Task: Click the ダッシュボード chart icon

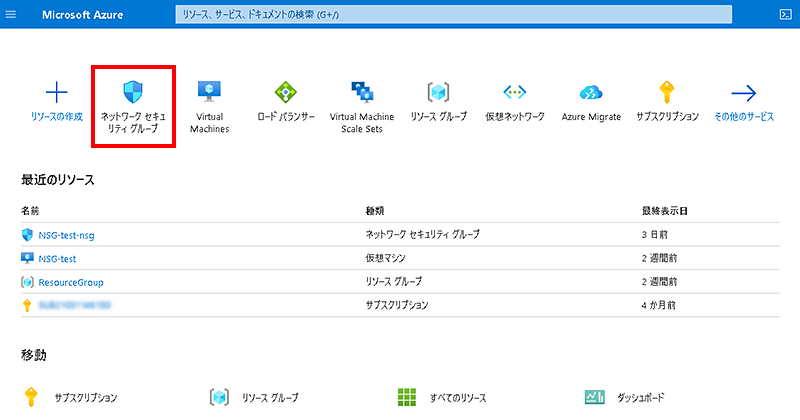Action: point(594,397)
